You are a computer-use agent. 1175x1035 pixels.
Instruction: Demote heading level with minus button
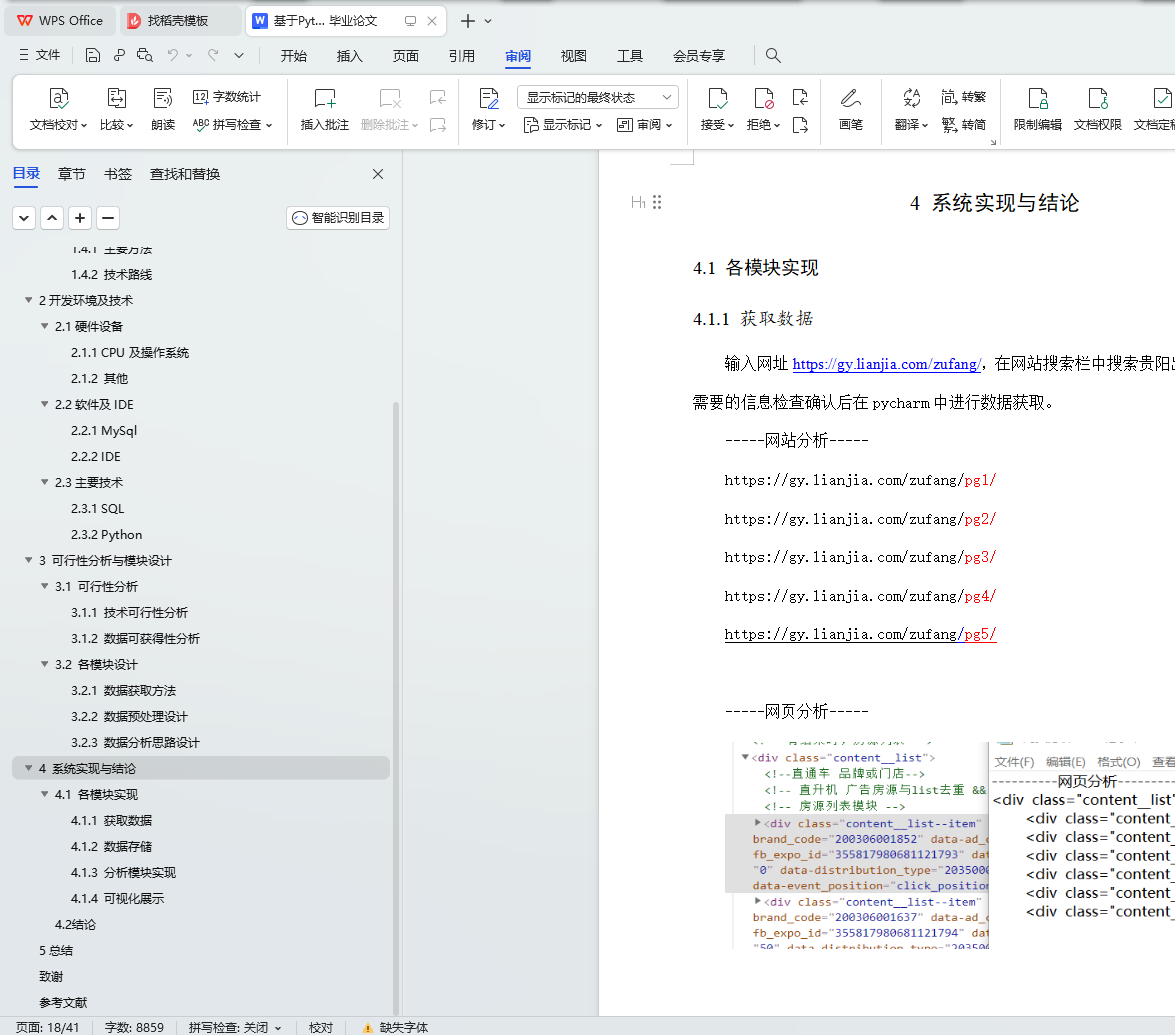coord(108,218)
